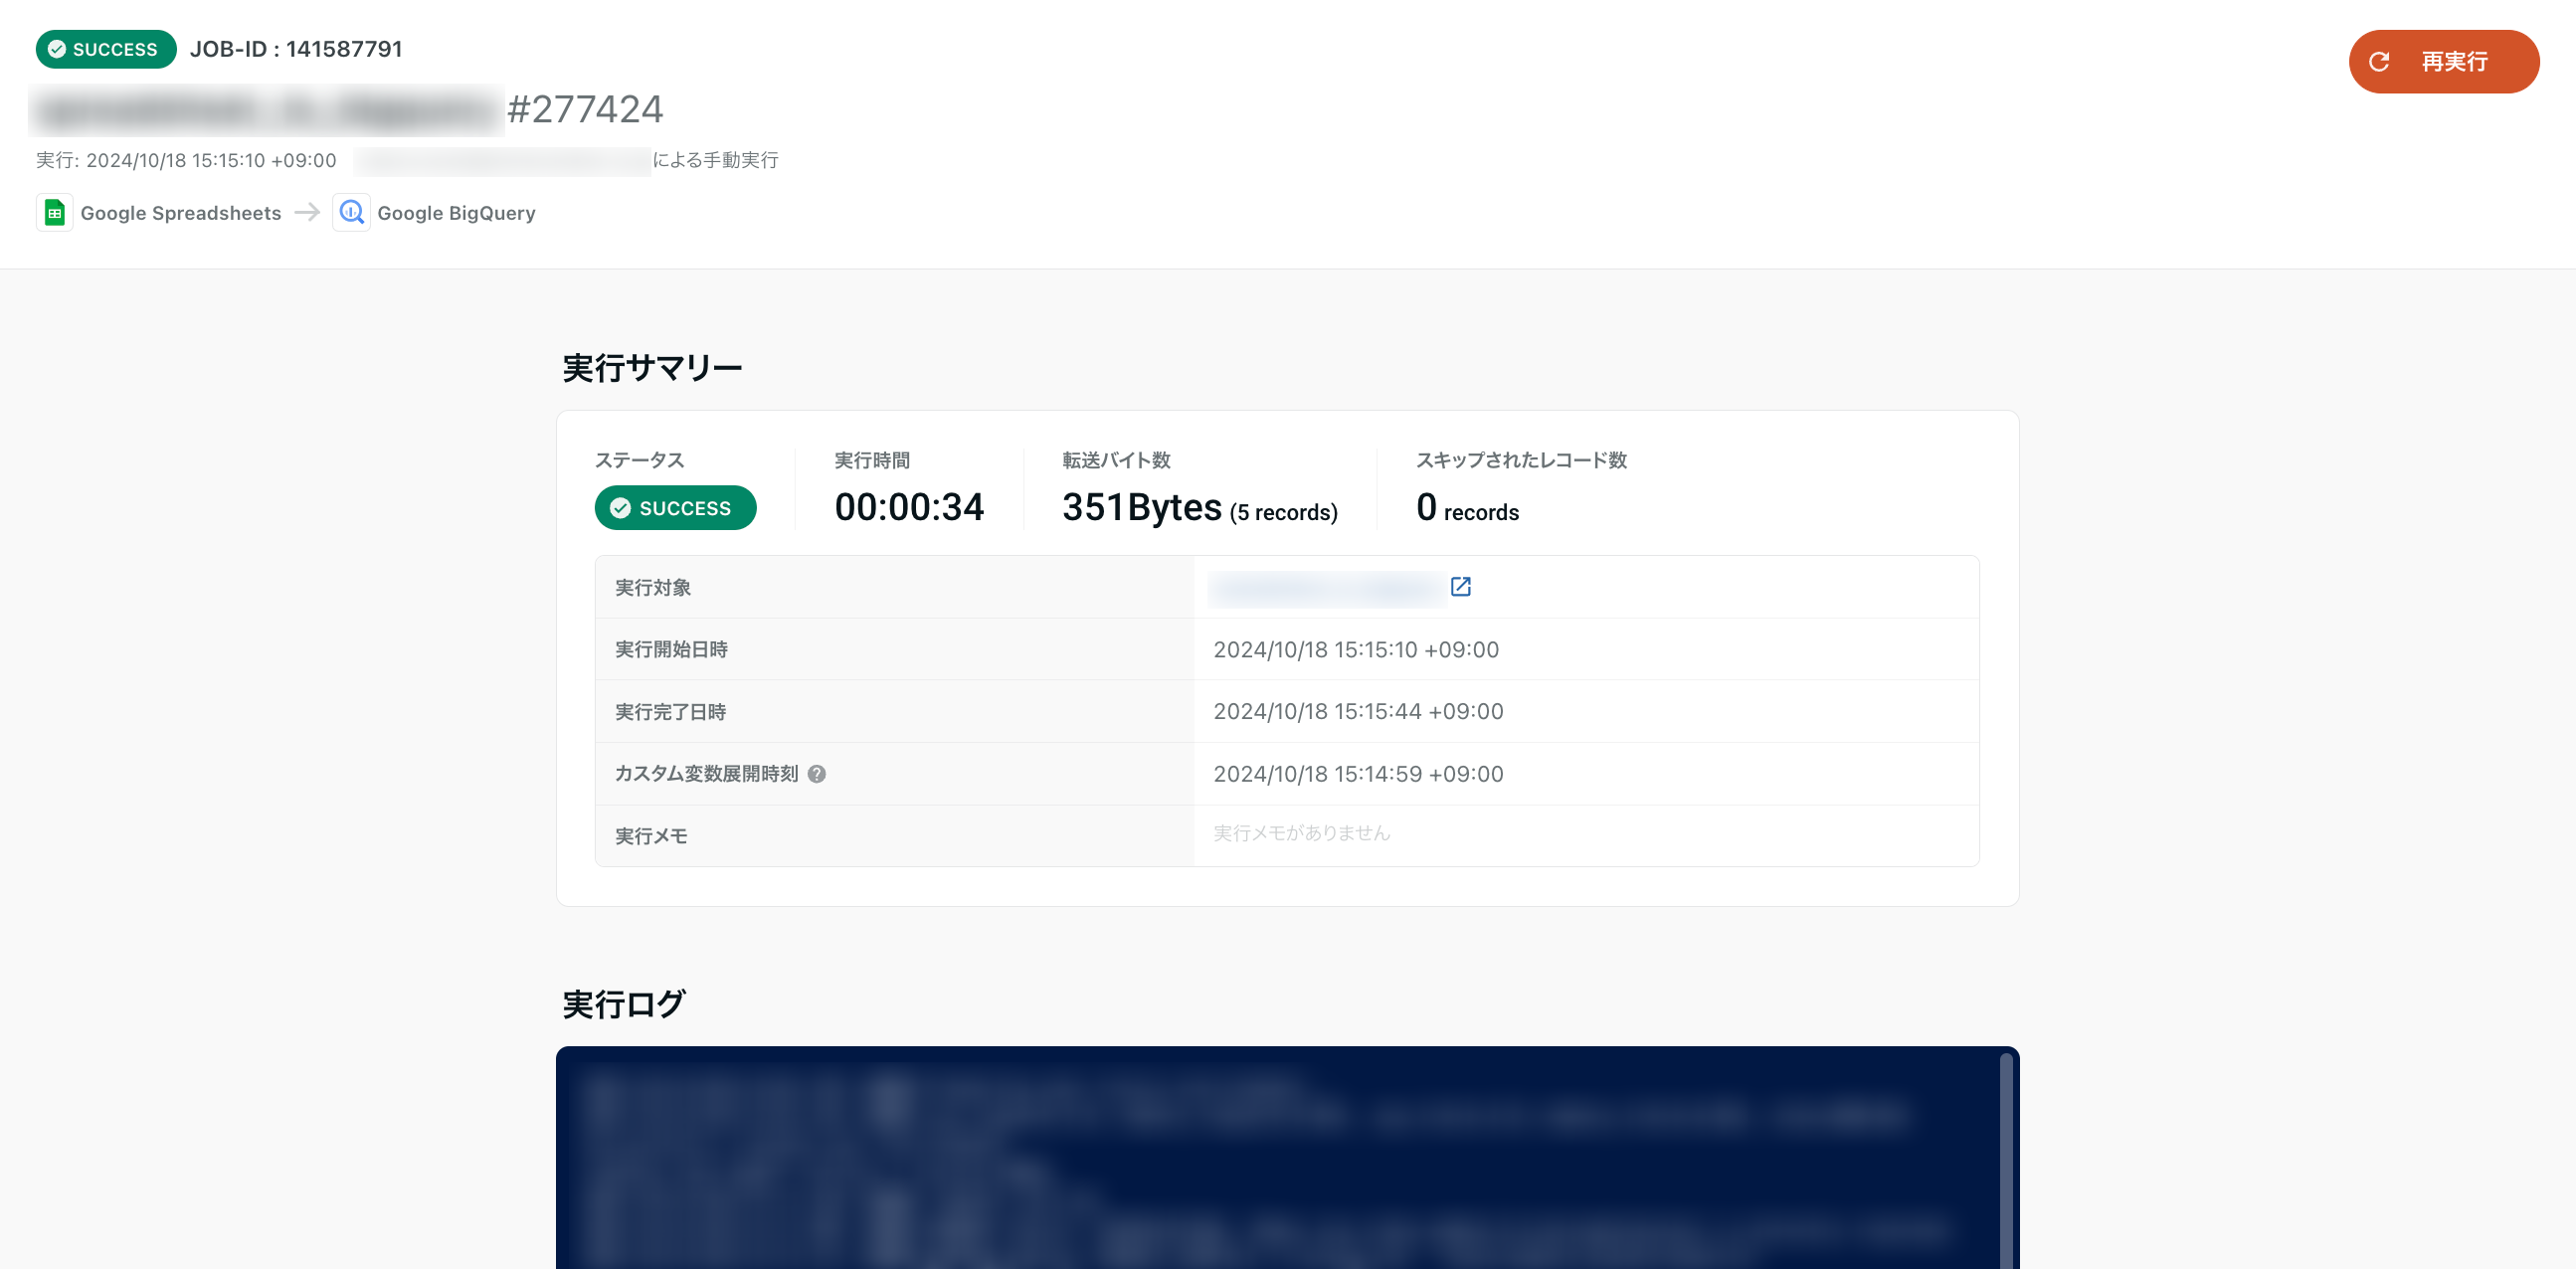The image size is (2576, 1269).
Task: Click JOB-ID : 141587791 text
Action: tap(296, 49)
